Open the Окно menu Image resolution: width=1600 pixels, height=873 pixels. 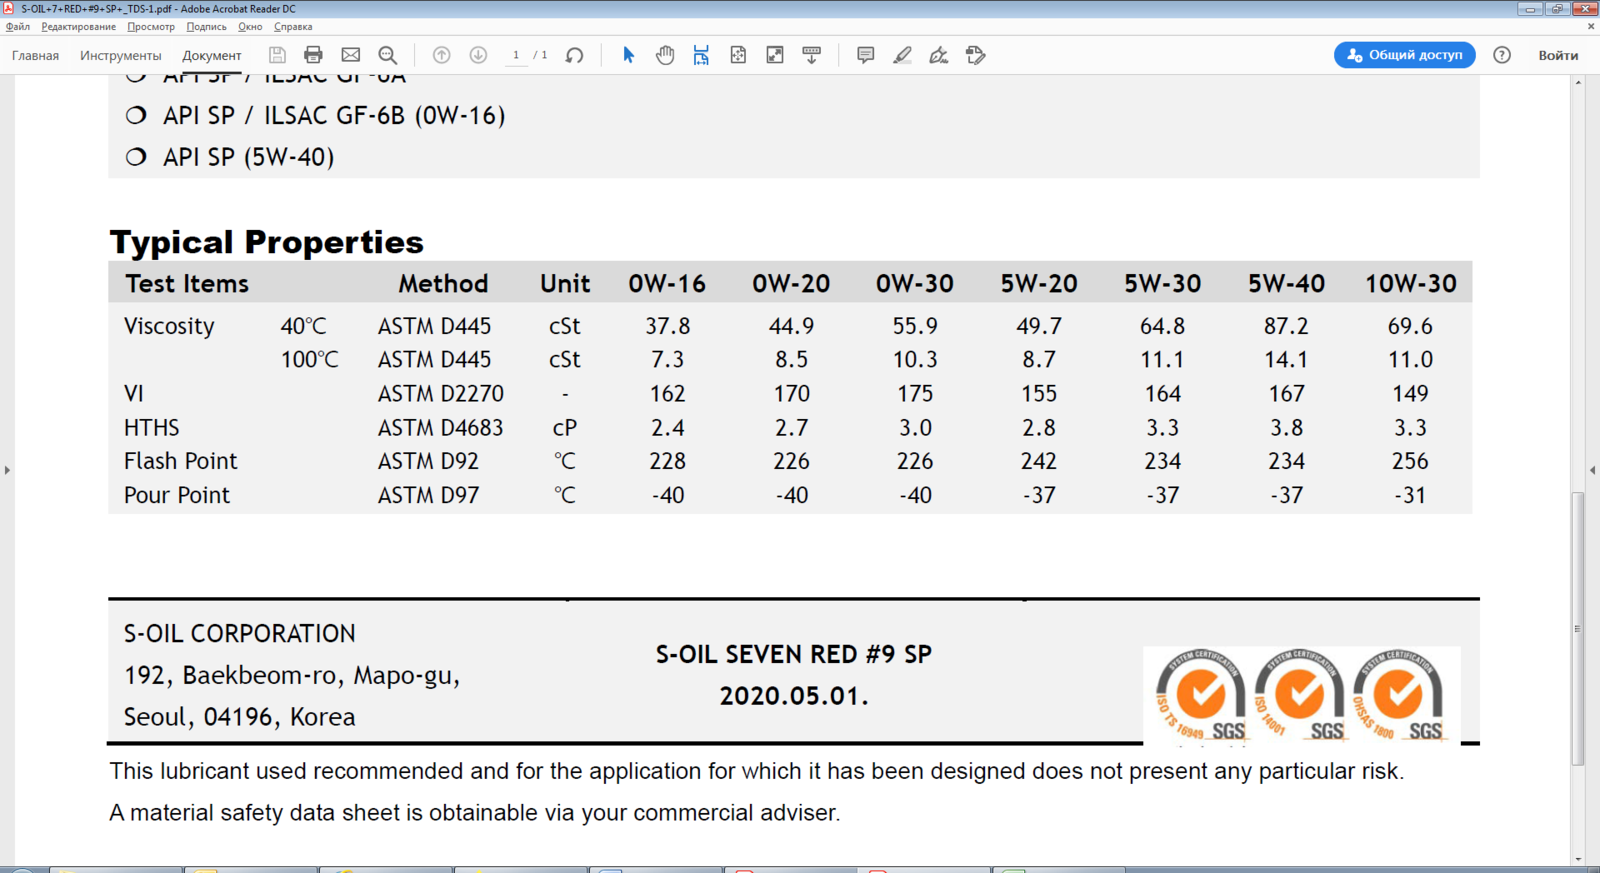(x=250, y=27)
